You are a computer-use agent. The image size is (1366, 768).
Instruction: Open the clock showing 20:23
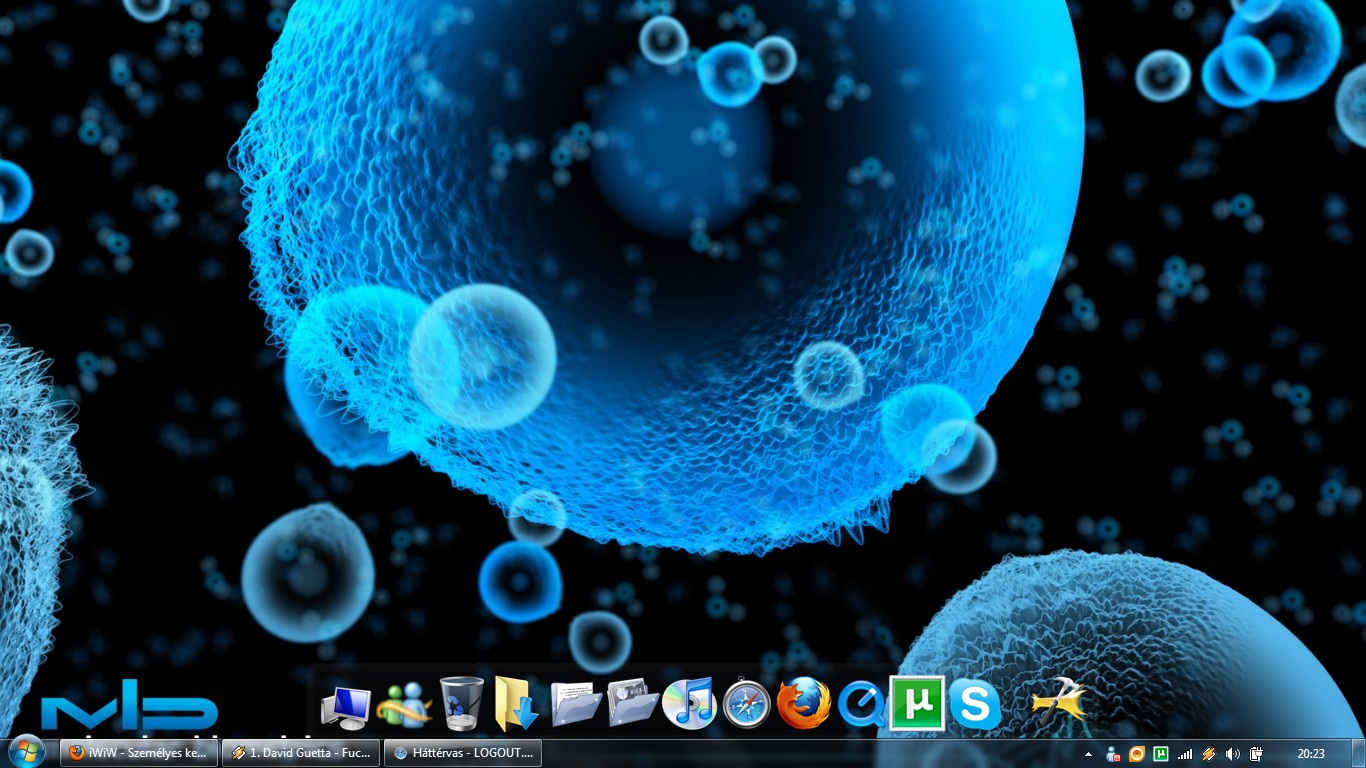pos(1310,754)
